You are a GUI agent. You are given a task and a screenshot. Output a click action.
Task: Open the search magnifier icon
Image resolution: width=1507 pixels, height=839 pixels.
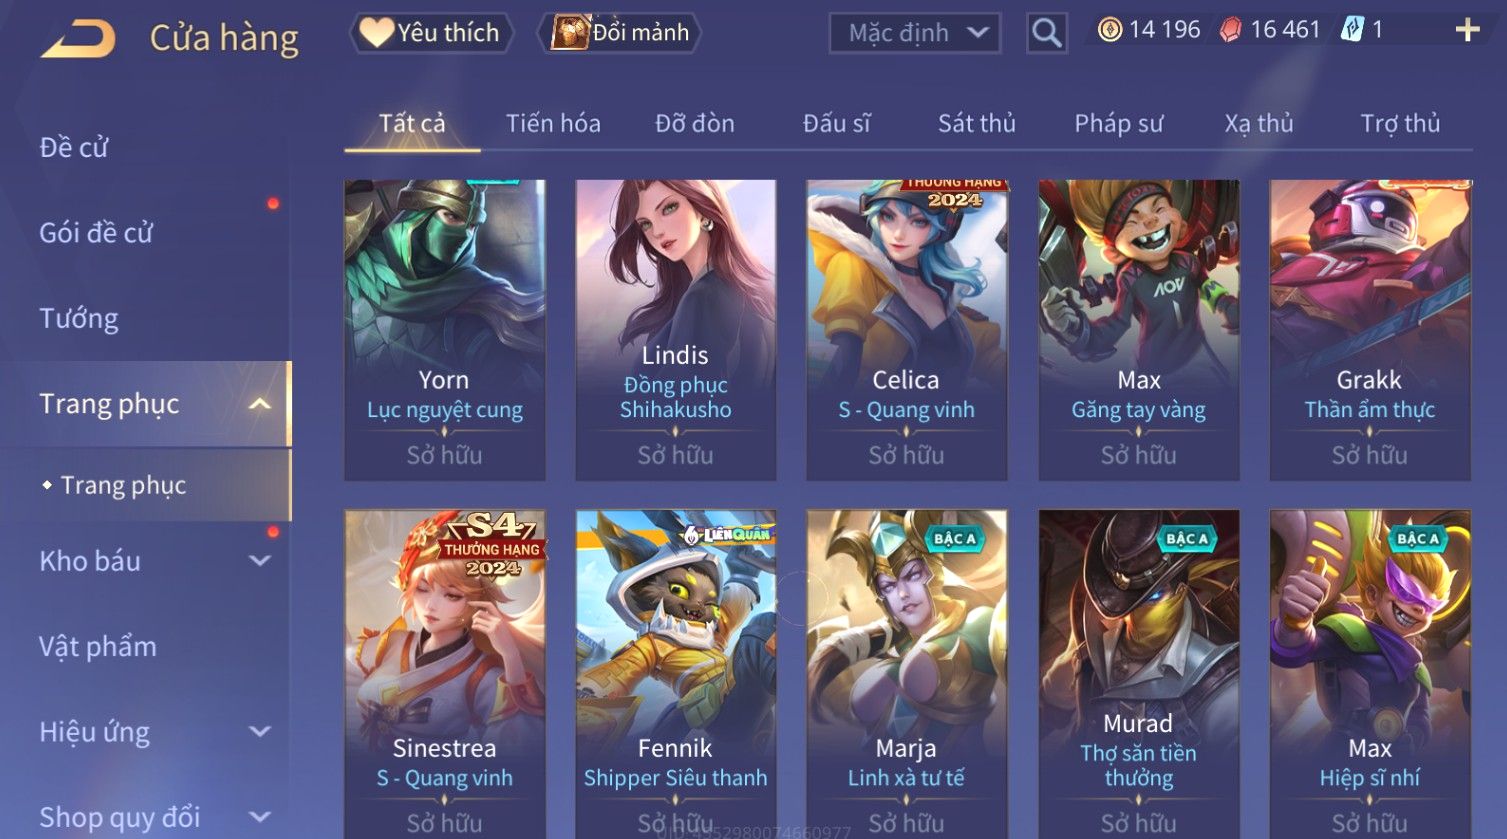click(x=1047, y=33)
